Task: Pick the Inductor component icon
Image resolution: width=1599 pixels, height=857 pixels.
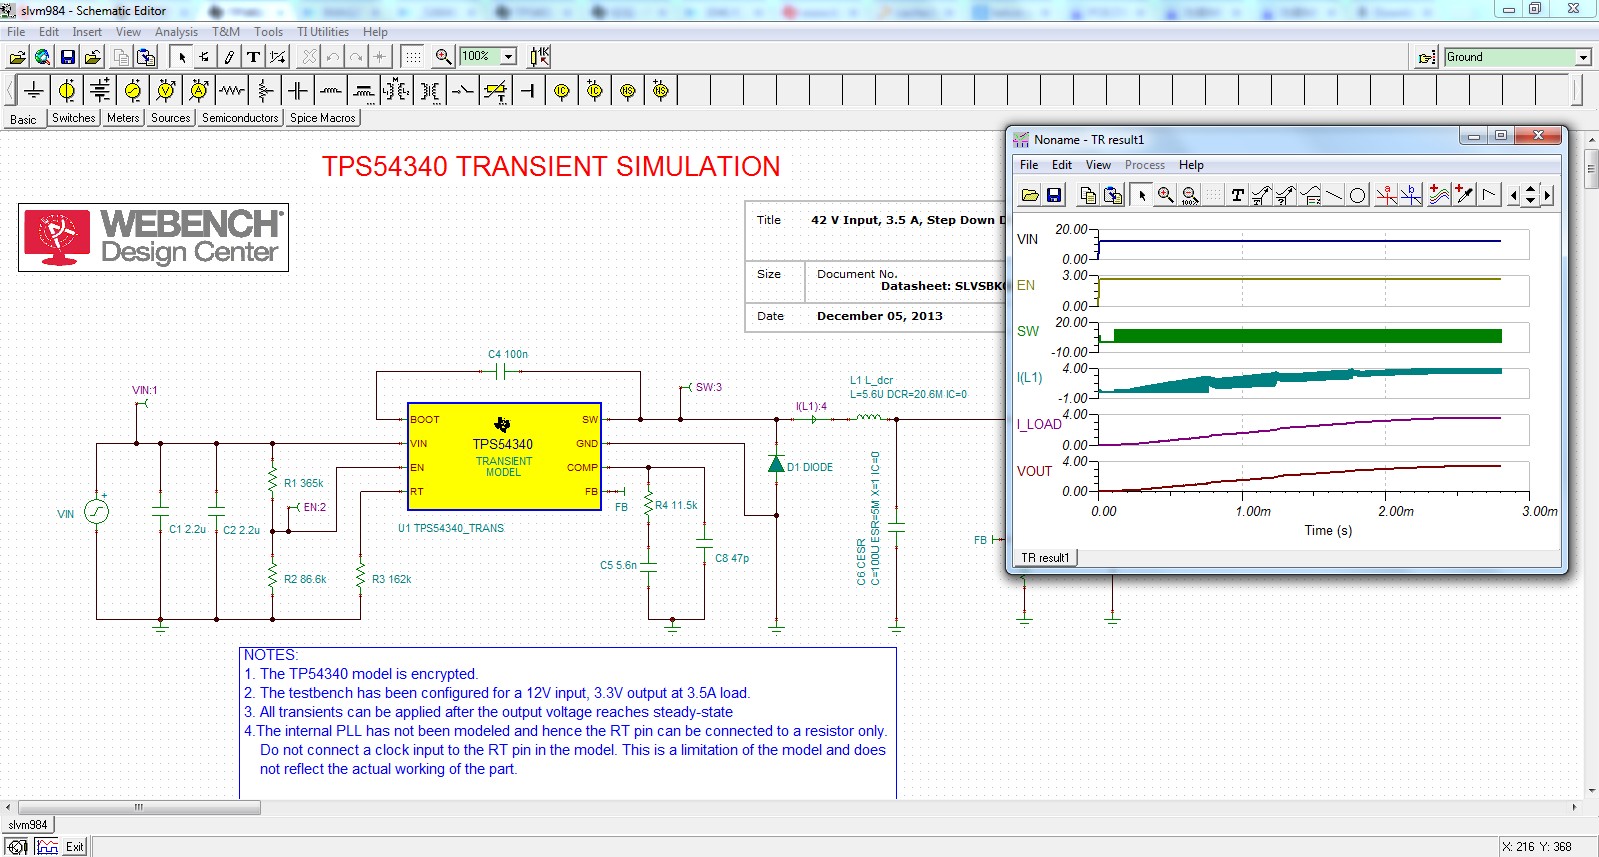Action: tap(331, 91)
